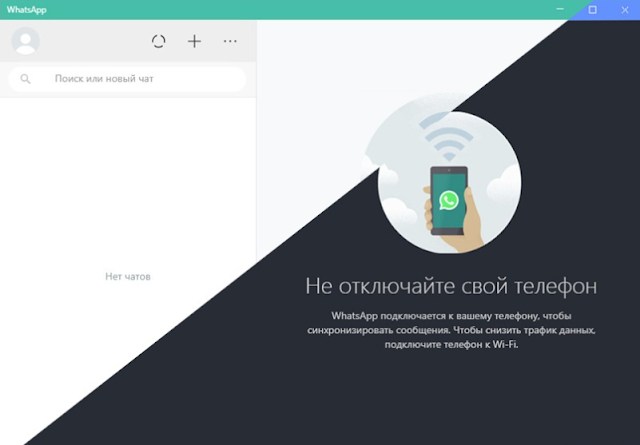Minimize the WhatsApp window

pos(560,9)
